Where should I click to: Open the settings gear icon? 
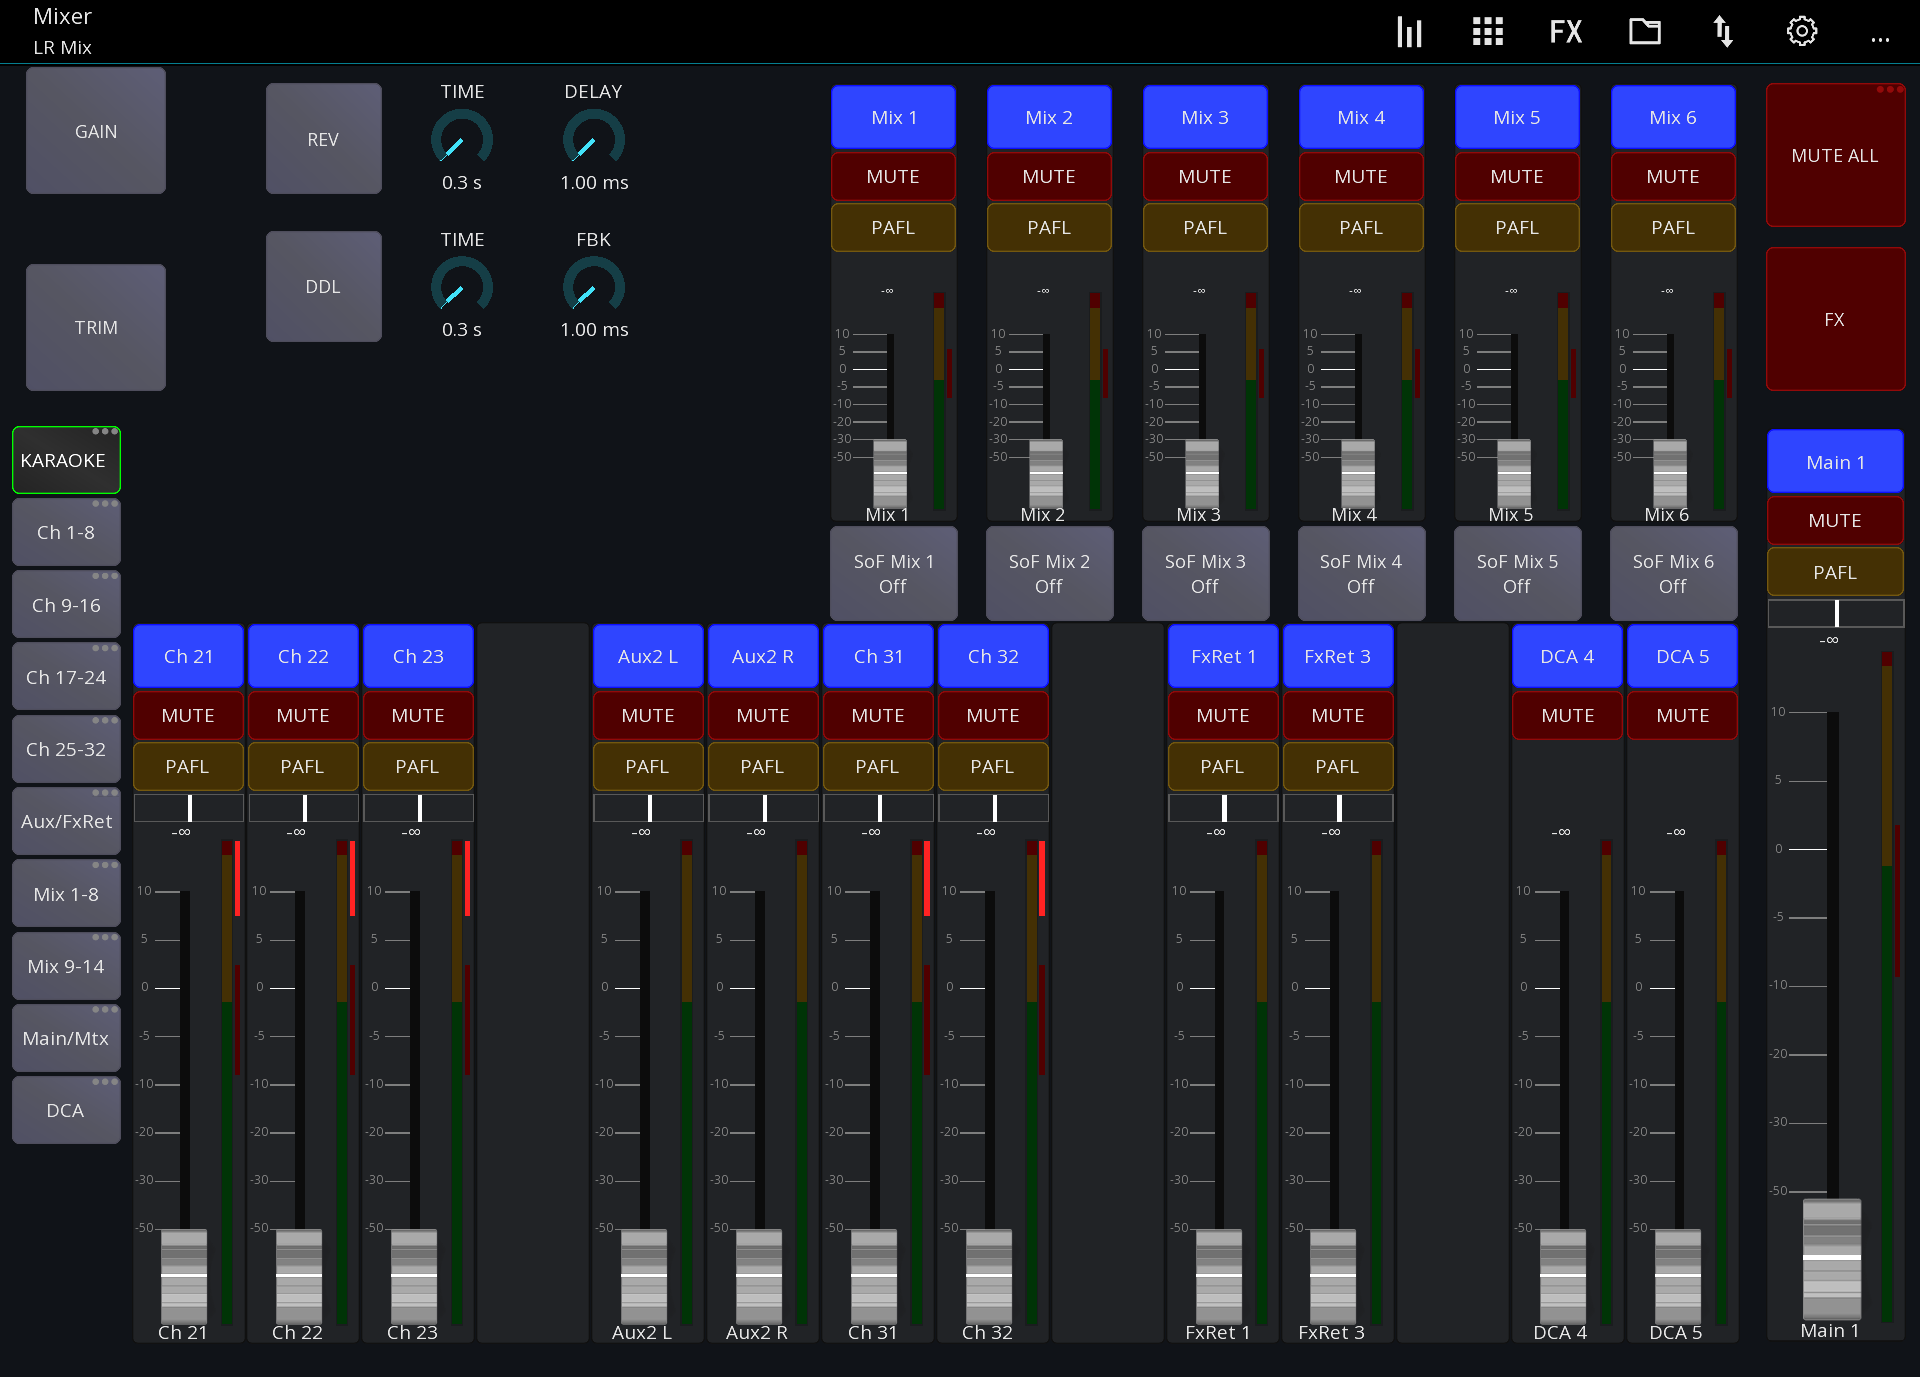click(1802, 31)
